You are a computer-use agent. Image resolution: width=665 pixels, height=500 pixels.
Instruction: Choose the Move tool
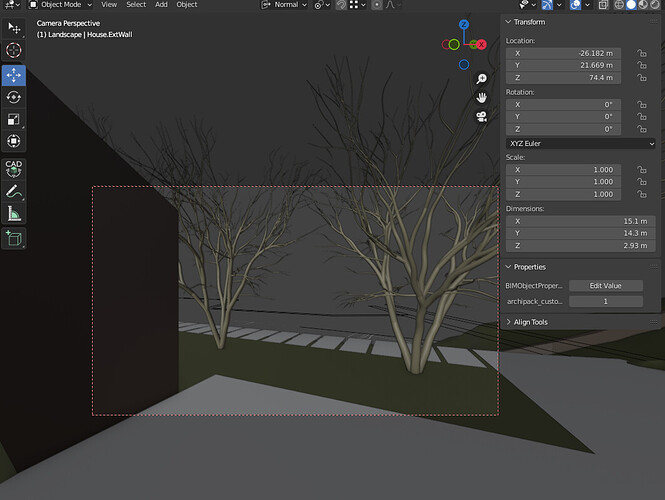click(x=14, y=75)
